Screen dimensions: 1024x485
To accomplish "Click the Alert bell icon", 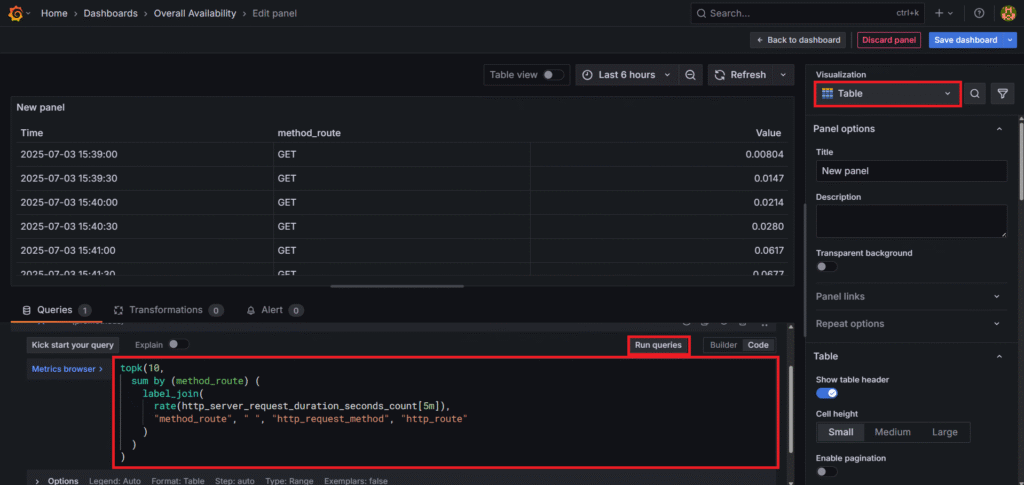I will 251,311.
